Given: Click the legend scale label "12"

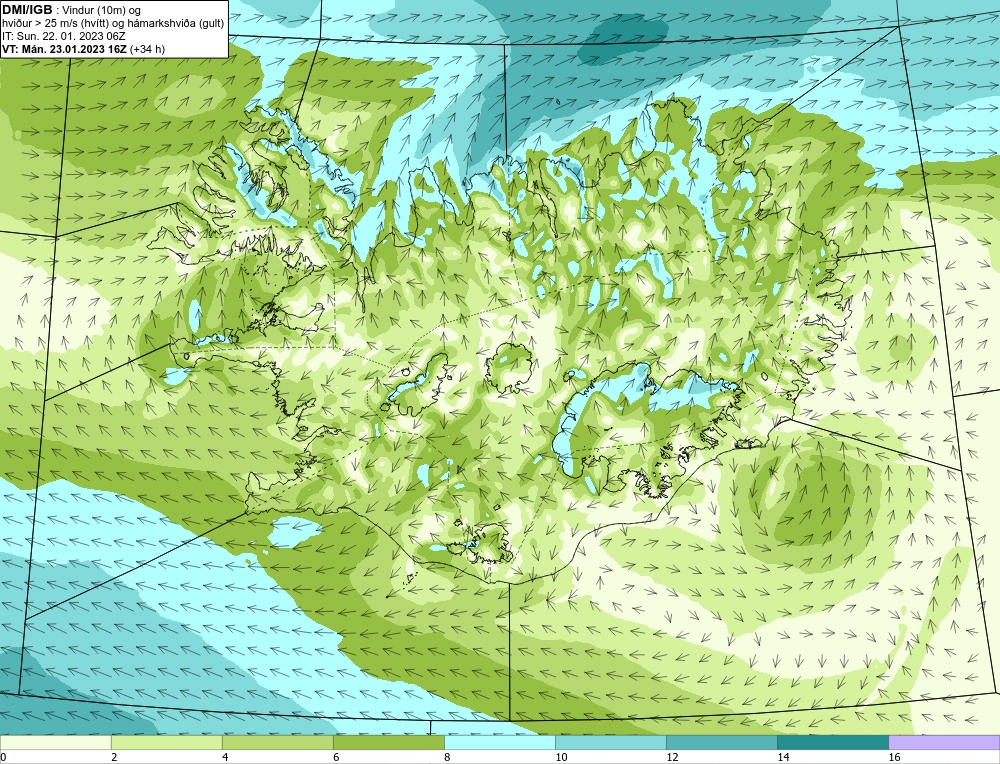Looking at the screenshot, I should pos(672,757).
